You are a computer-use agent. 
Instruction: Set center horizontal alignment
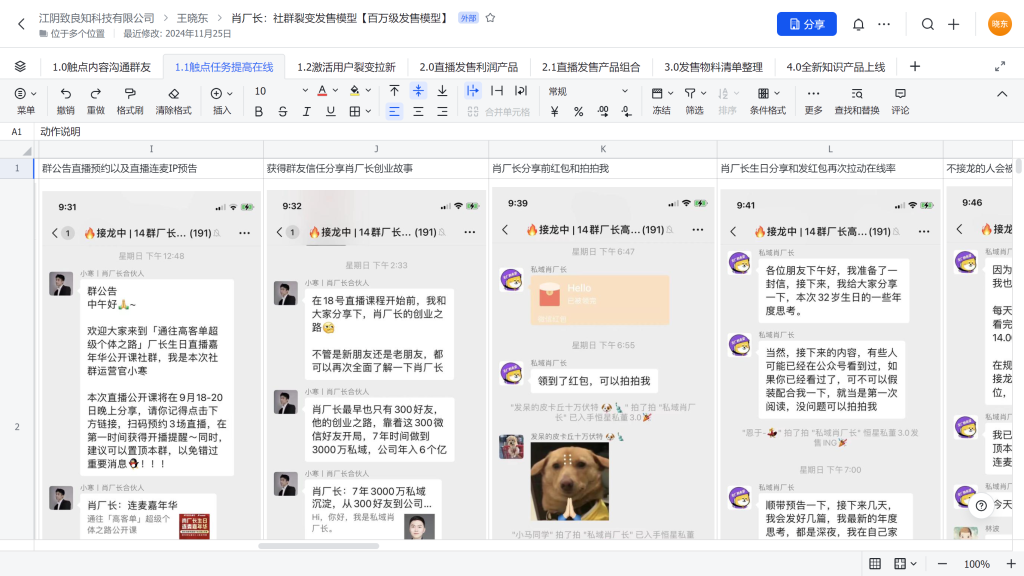point(418,112)
